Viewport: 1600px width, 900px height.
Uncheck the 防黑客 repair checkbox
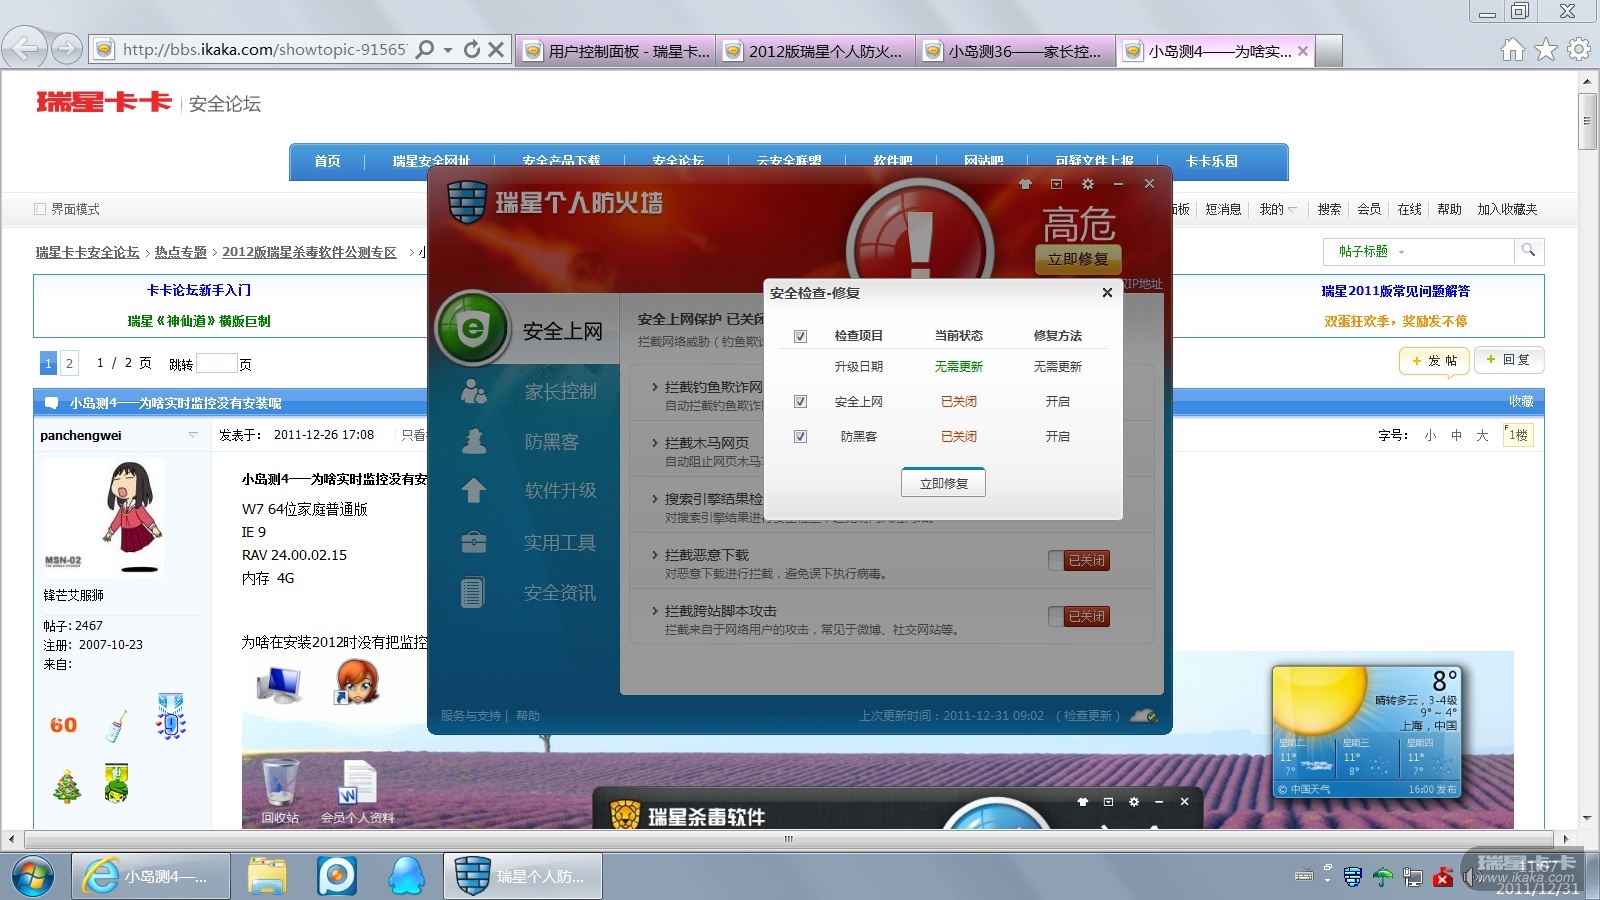coord(800,436)
